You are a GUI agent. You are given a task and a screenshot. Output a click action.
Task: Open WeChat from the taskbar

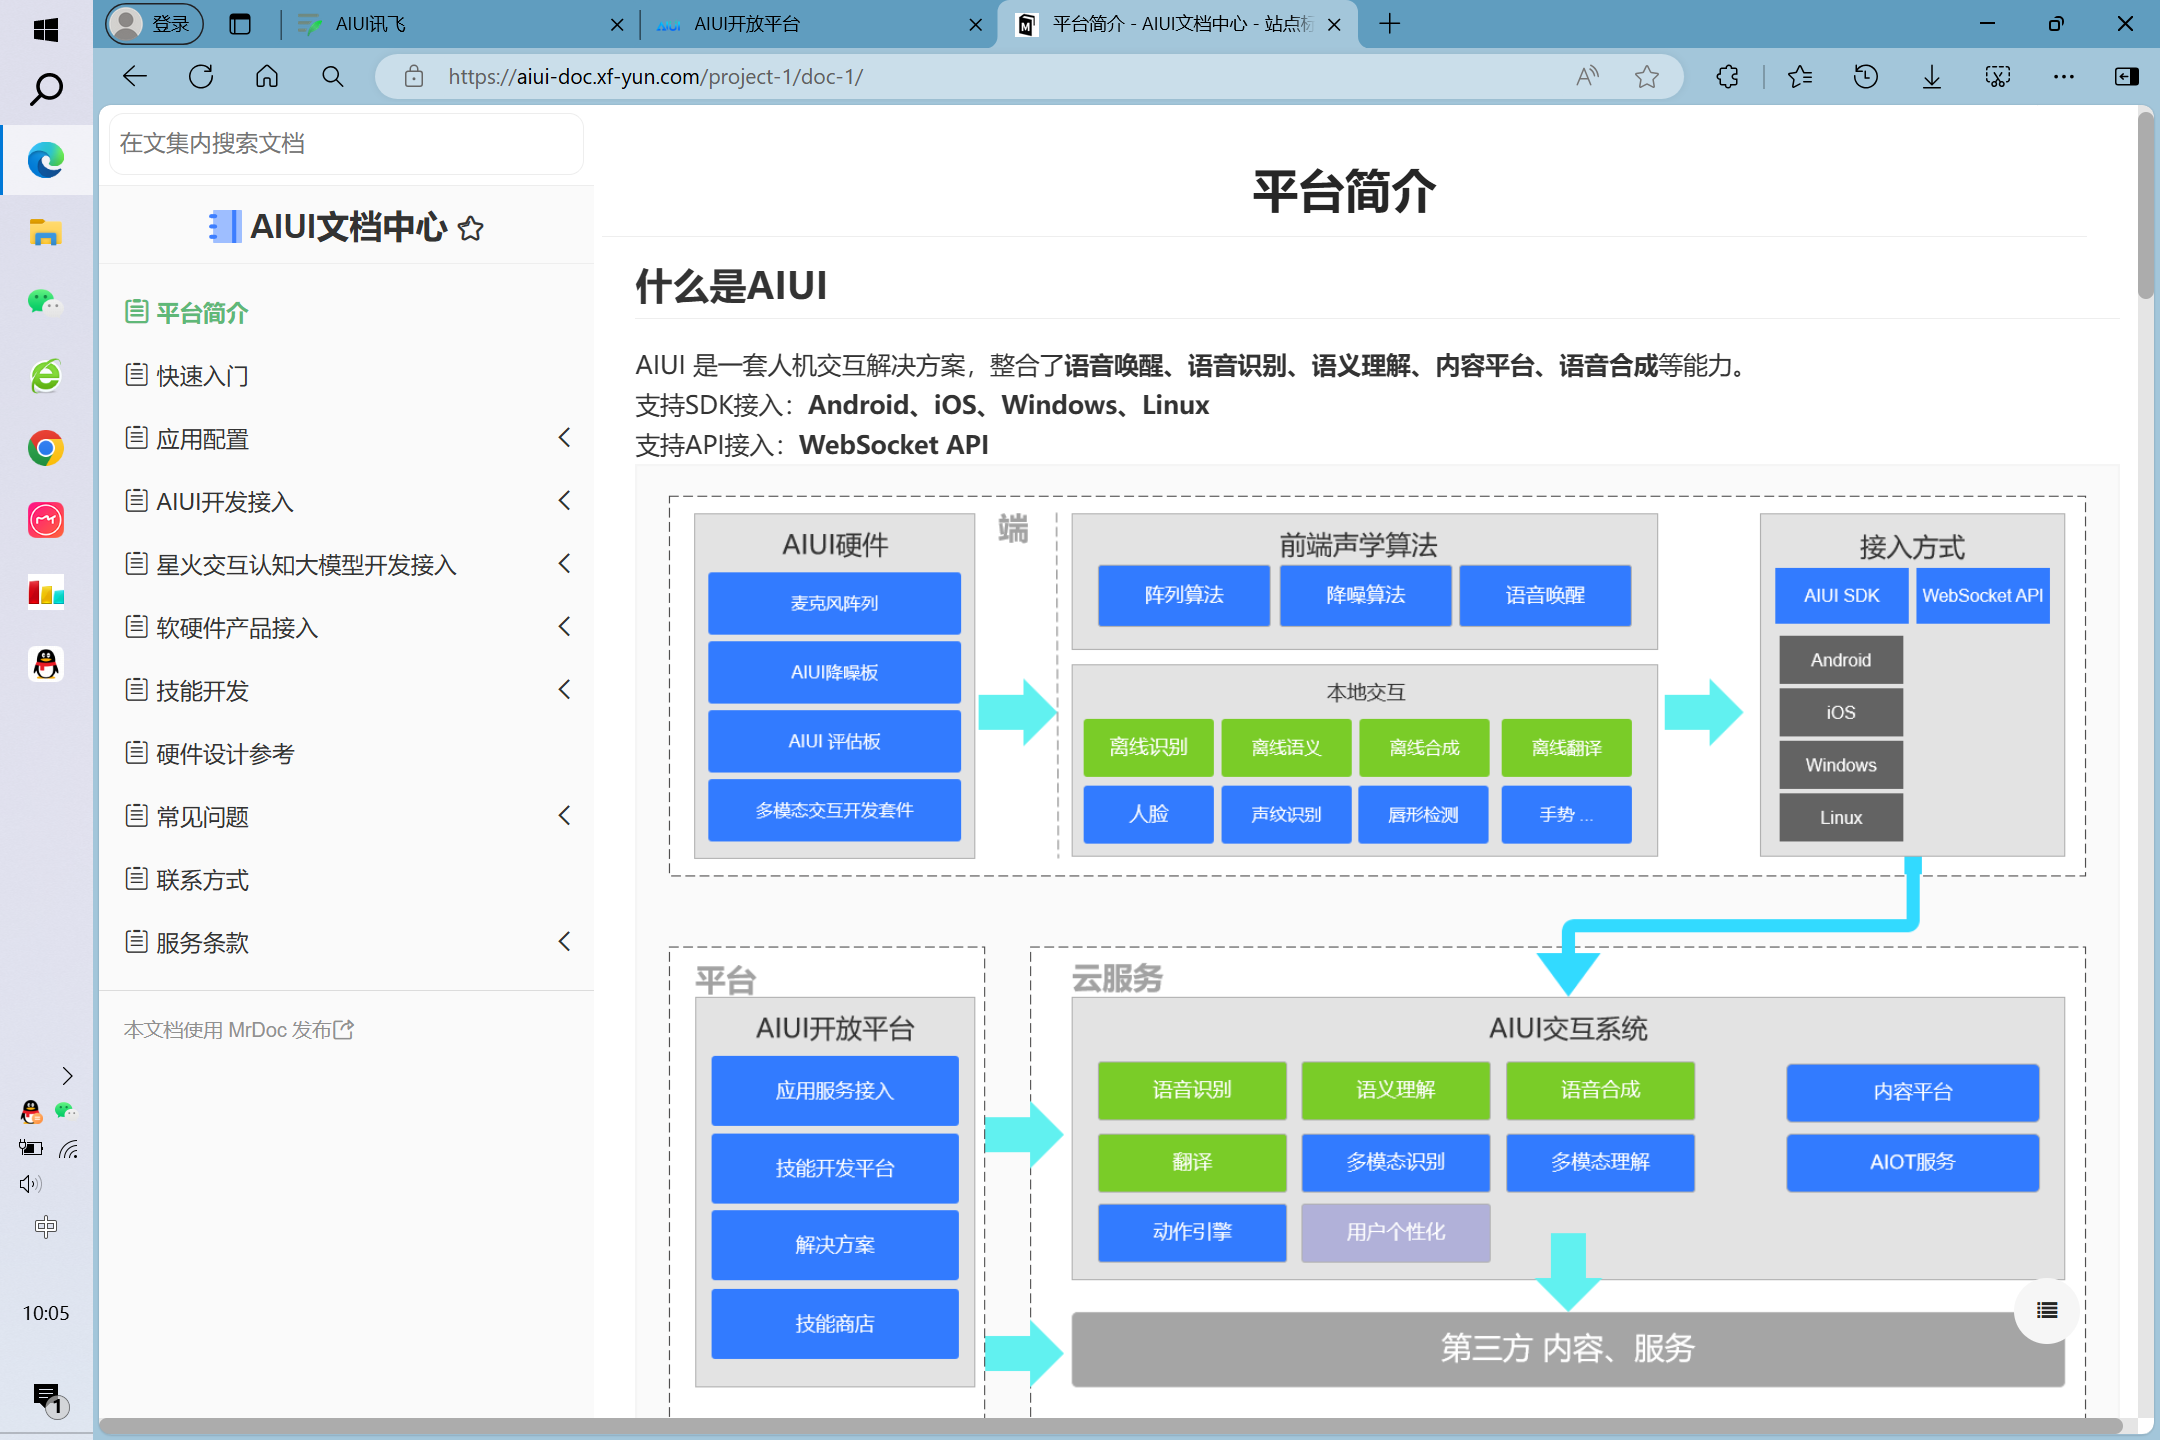46,302
